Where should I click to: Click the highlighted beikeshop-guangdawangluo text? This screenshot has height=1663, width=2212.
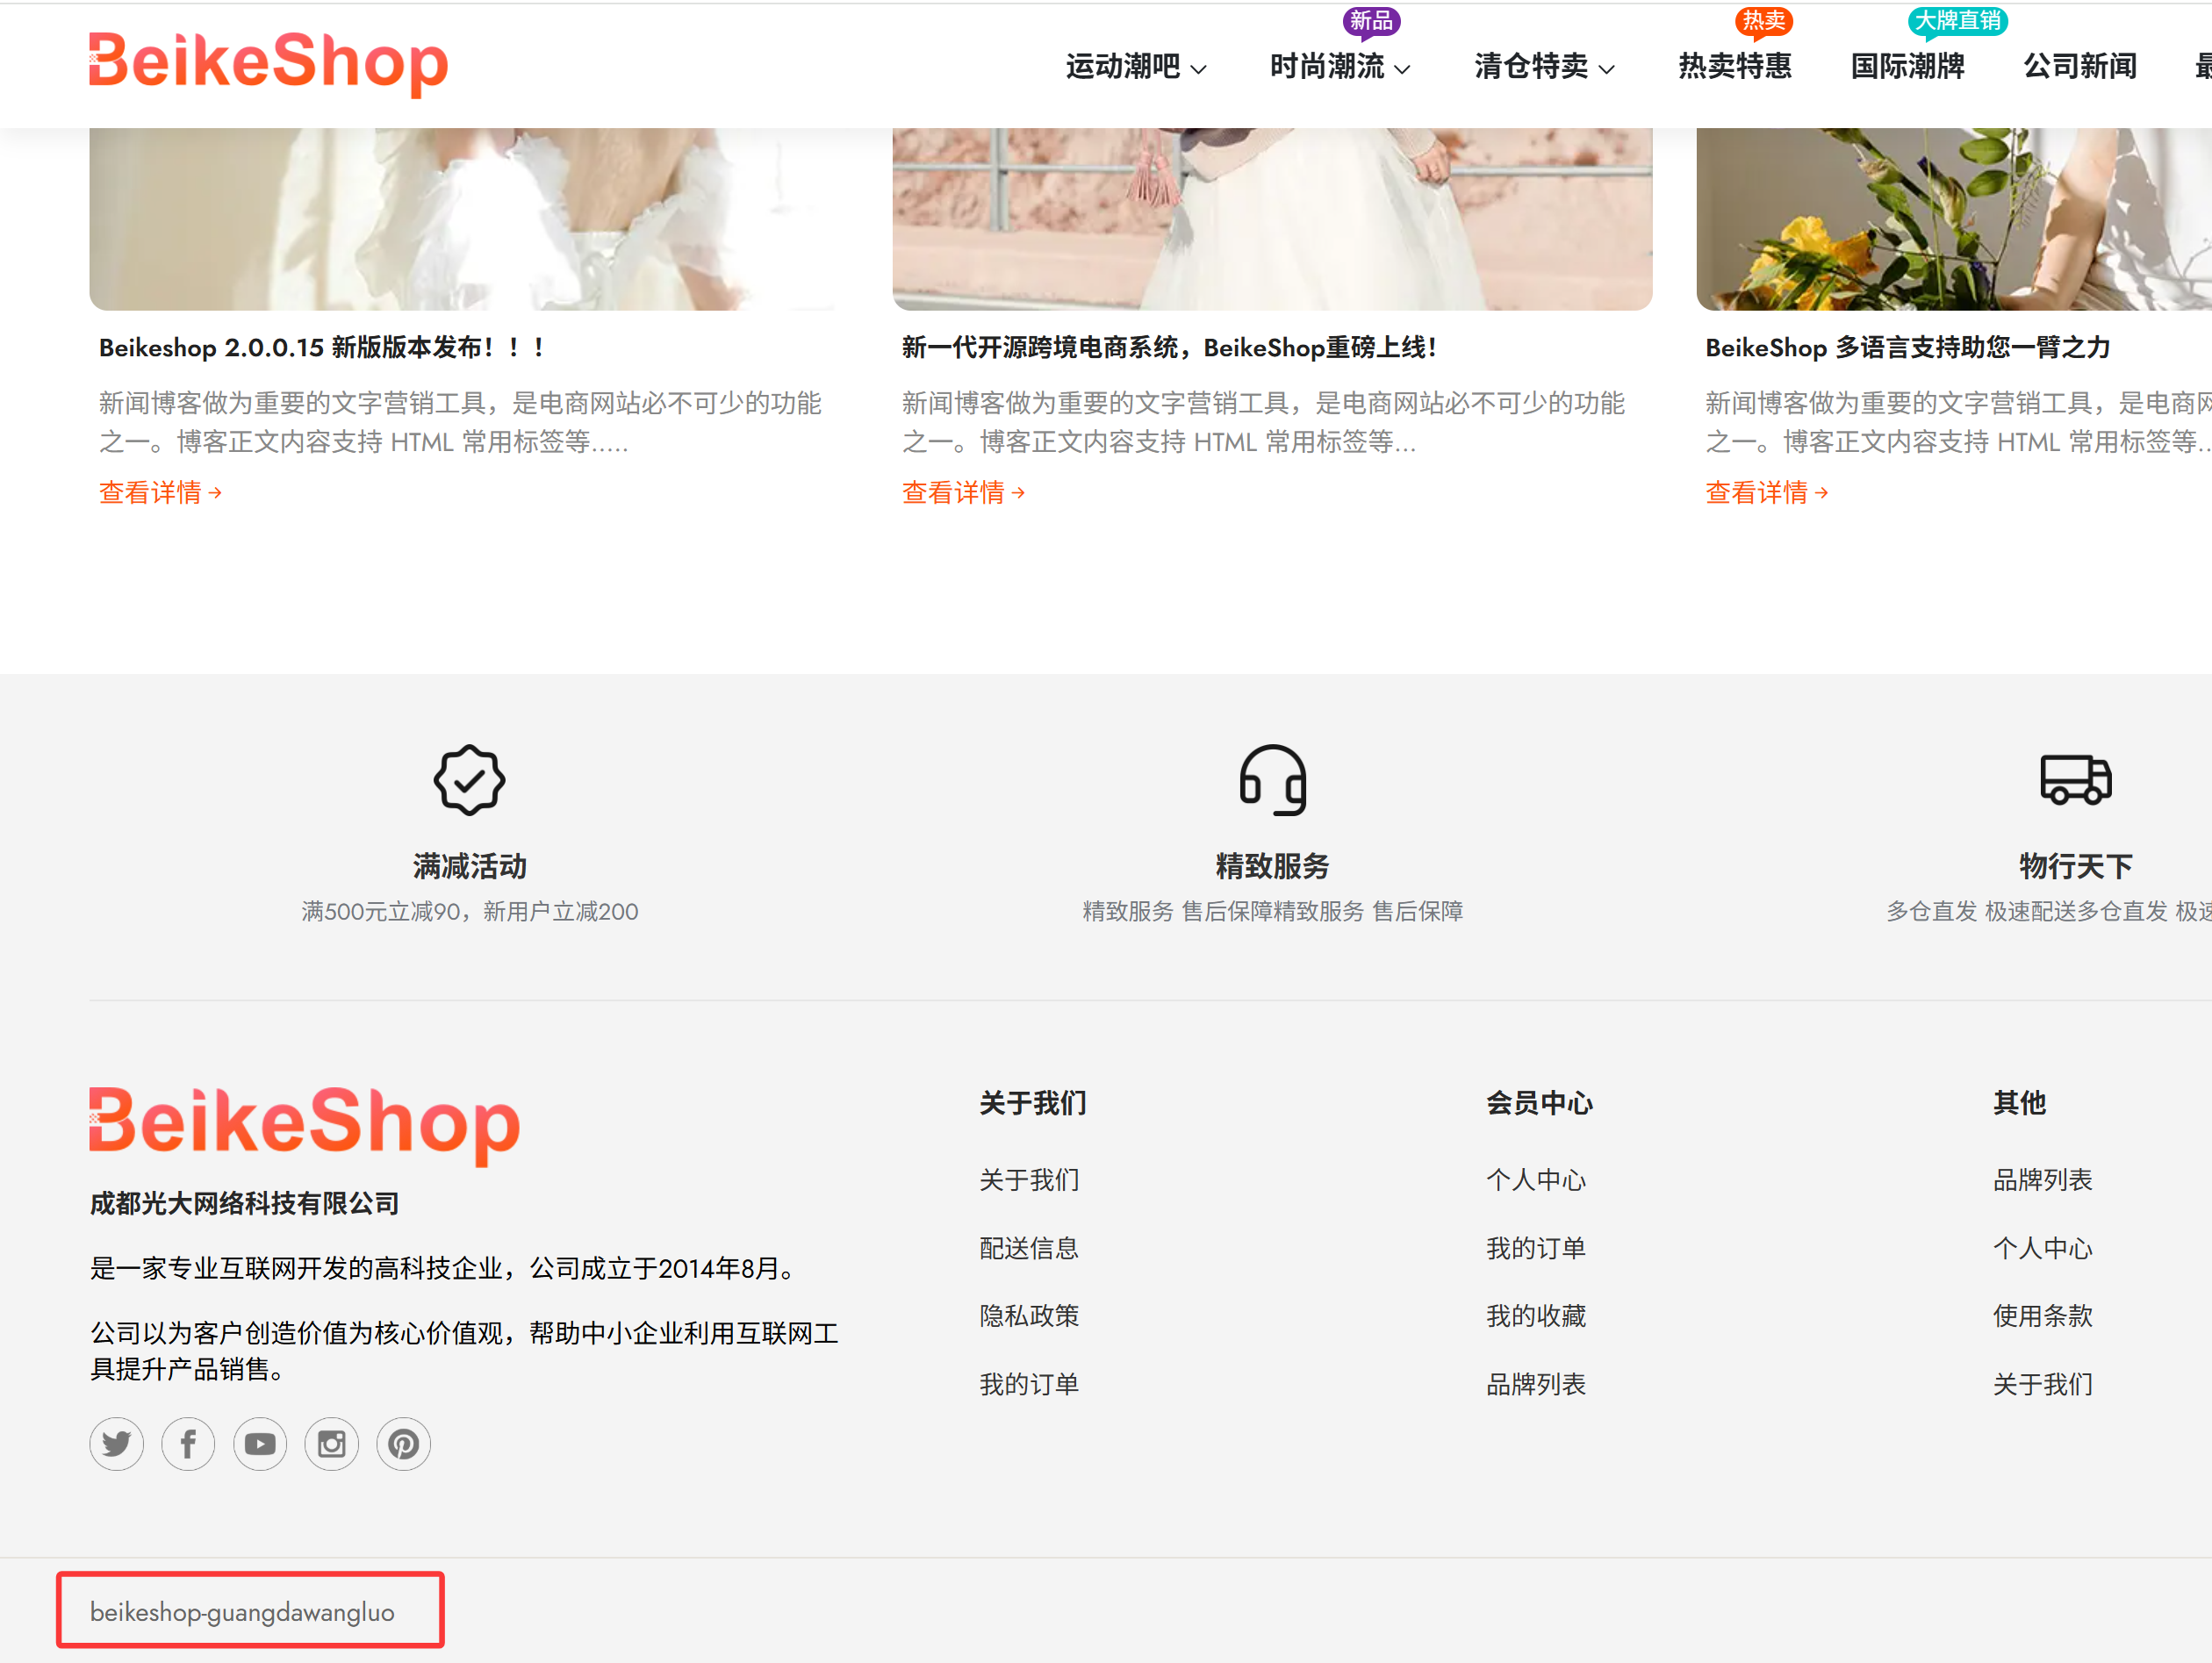pos(243,1610)
